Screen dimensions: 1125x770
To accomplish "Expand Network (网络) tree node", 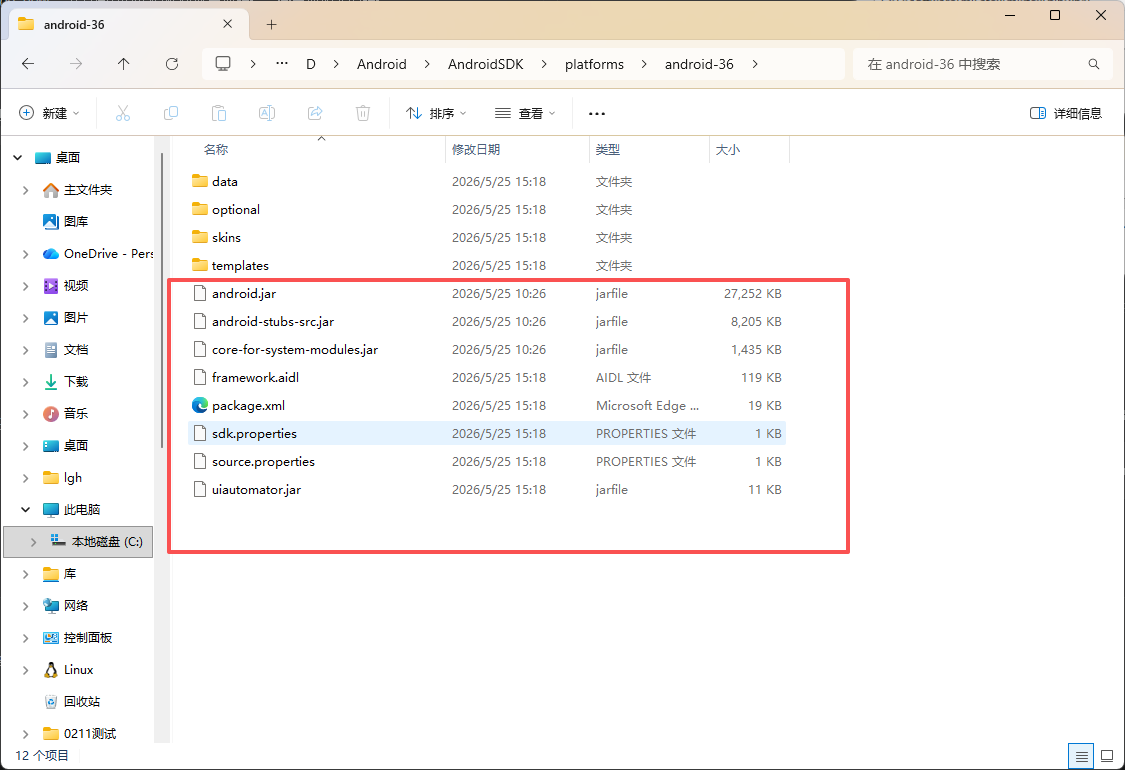I will tap(26, 606).
